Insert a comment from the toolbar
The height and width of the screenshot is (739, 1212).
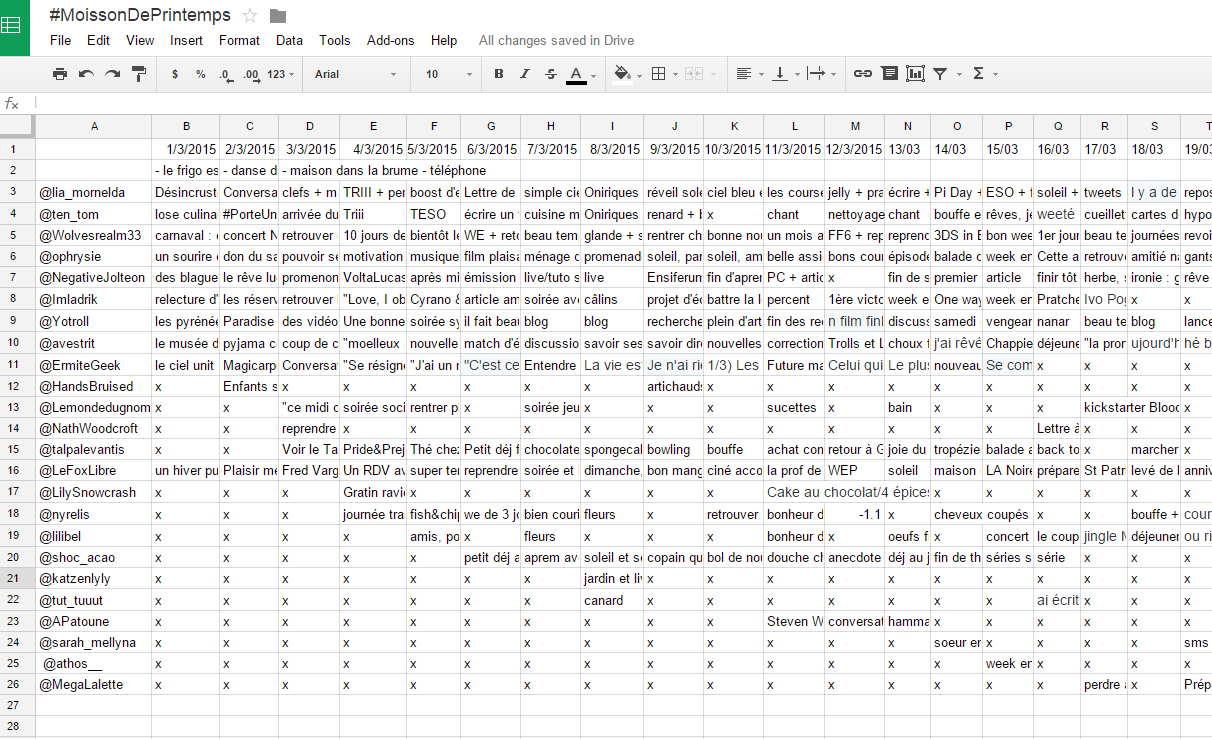(889, 74)
